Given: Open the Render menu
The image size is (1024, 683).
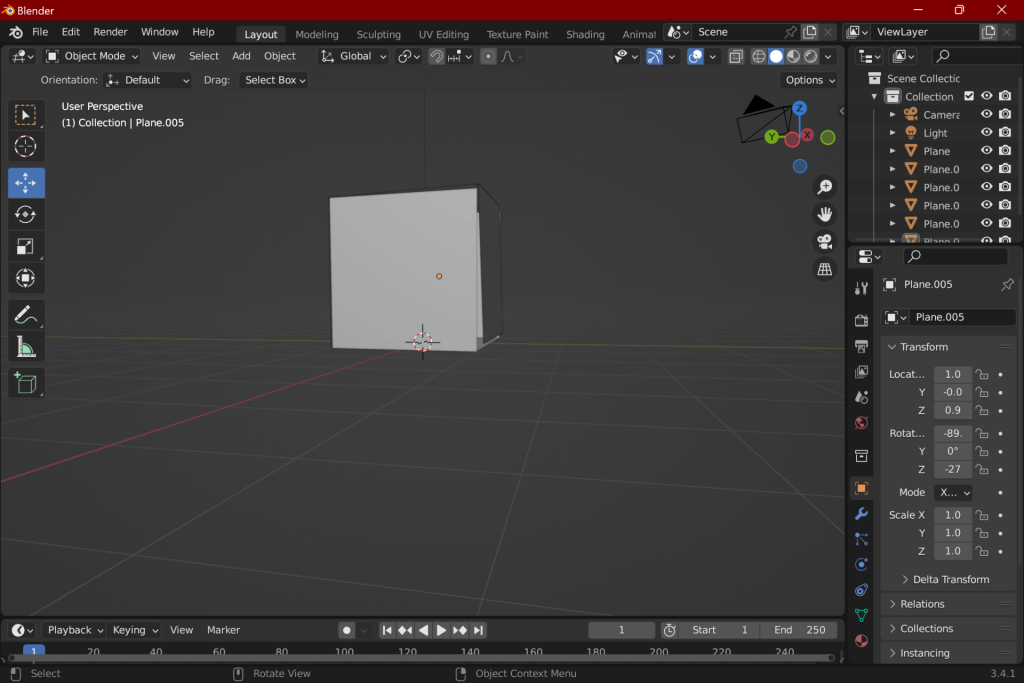Looking at the screenshot, I should 110,32.
